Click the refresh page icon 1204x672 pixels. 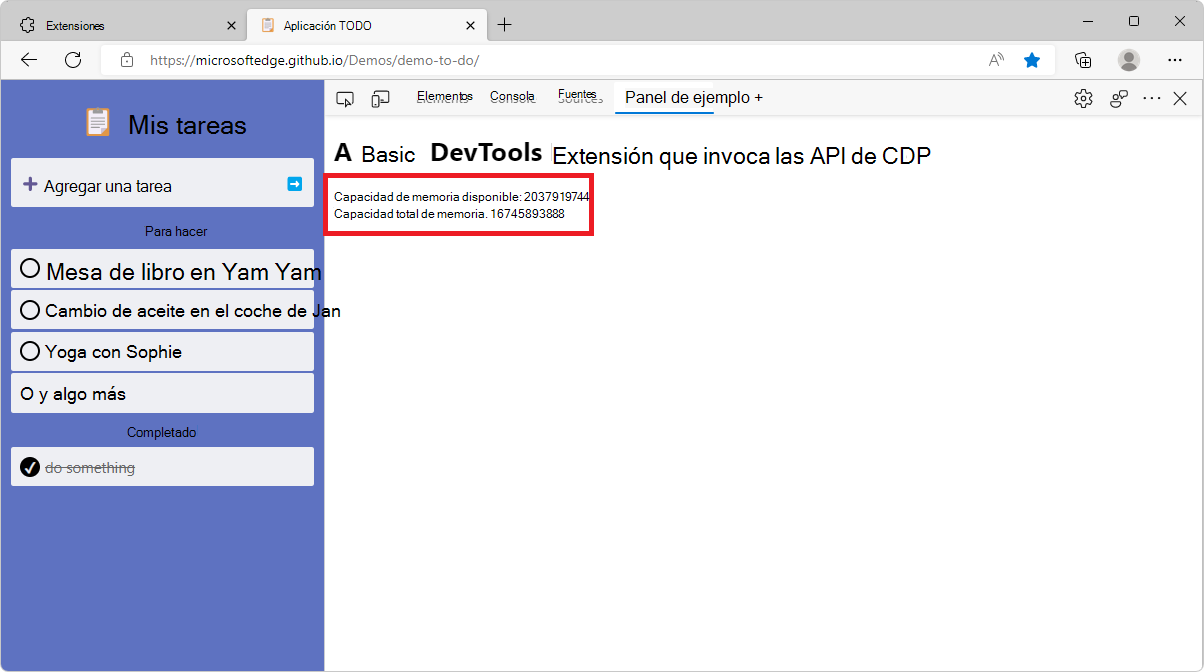(x=72, y=59)
